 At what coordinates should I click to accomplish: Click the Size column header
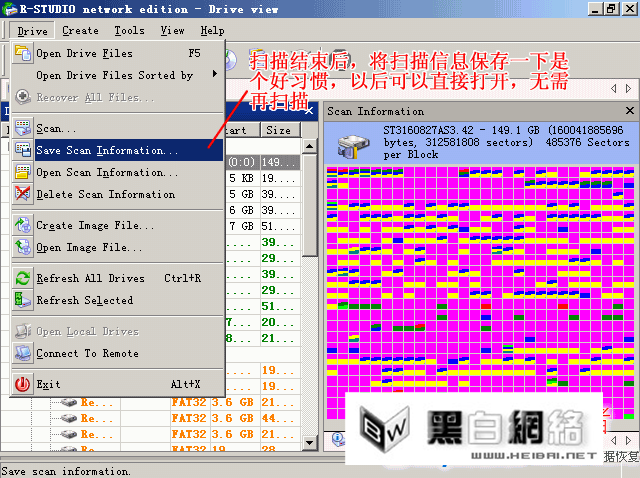click(x=278, y=130)
